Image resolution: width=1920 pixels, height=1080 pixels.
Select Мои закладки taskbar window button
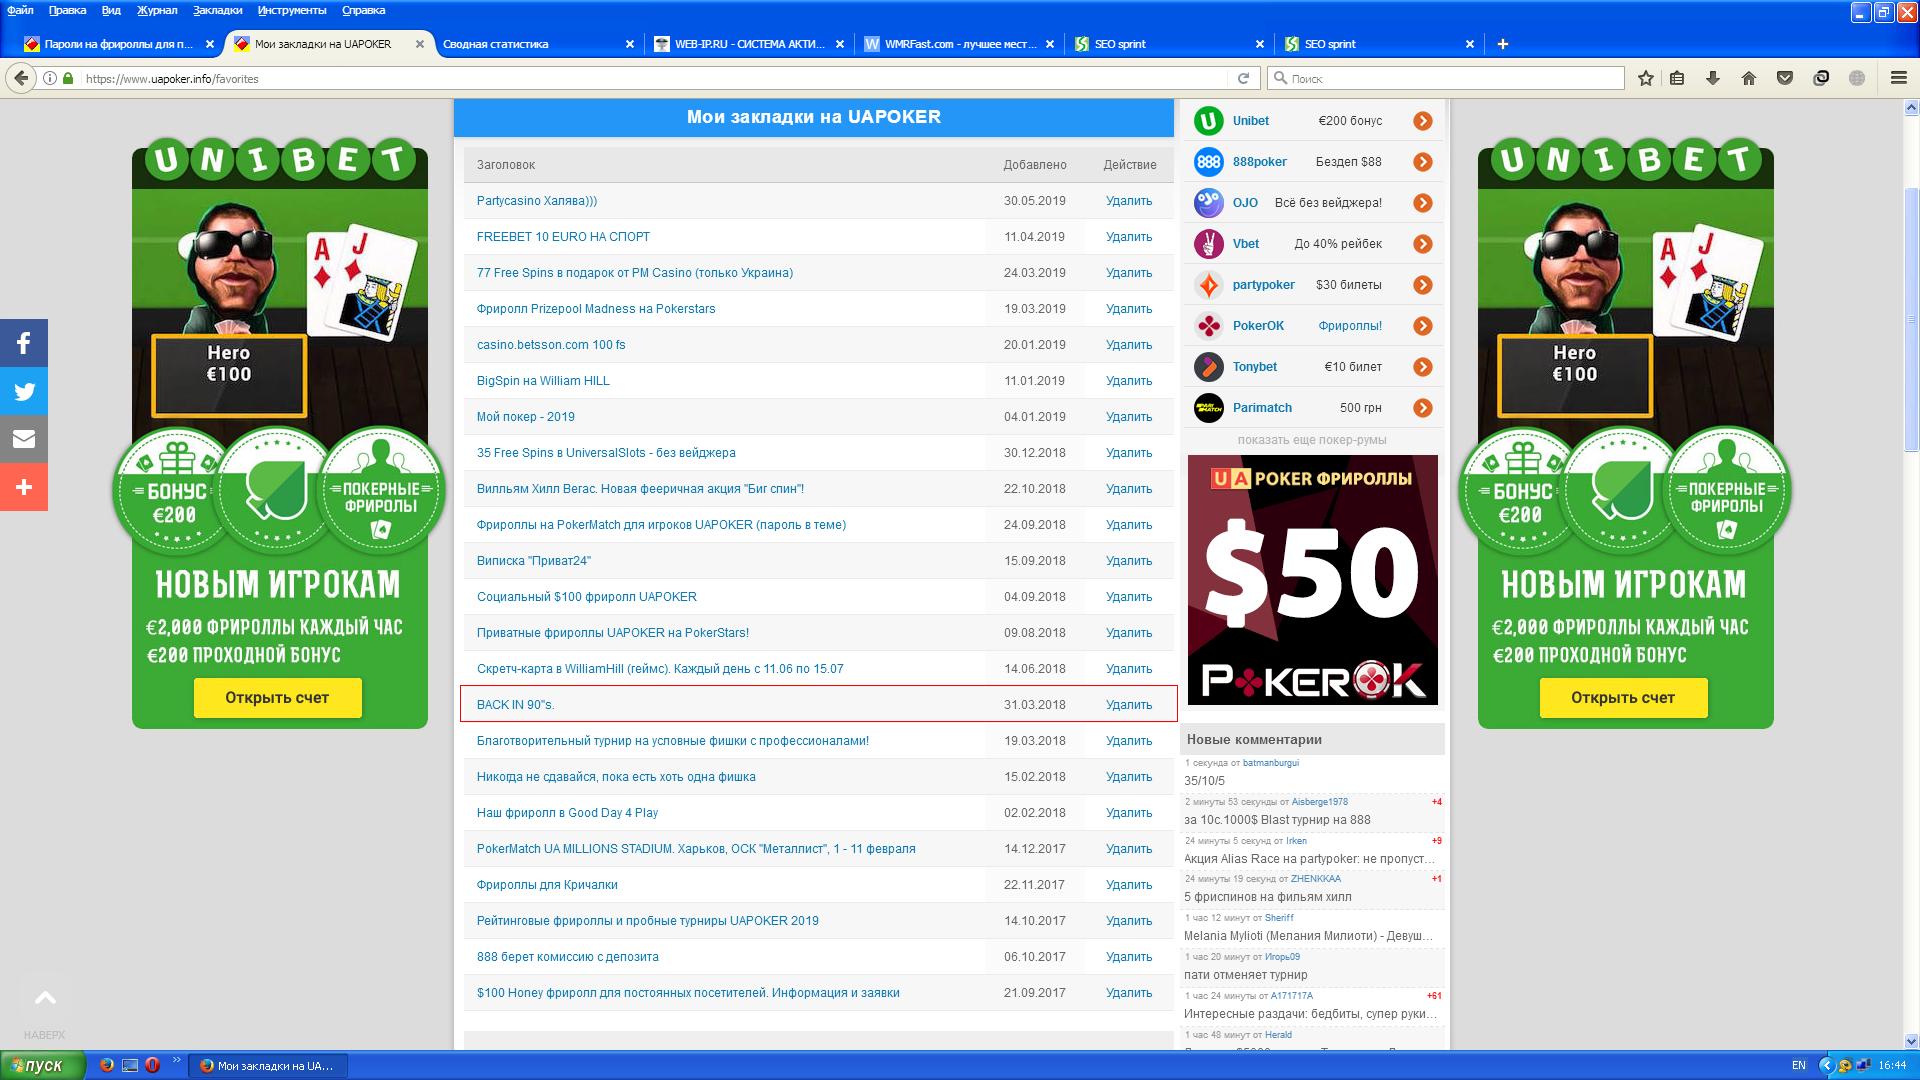pos(266,1066)
